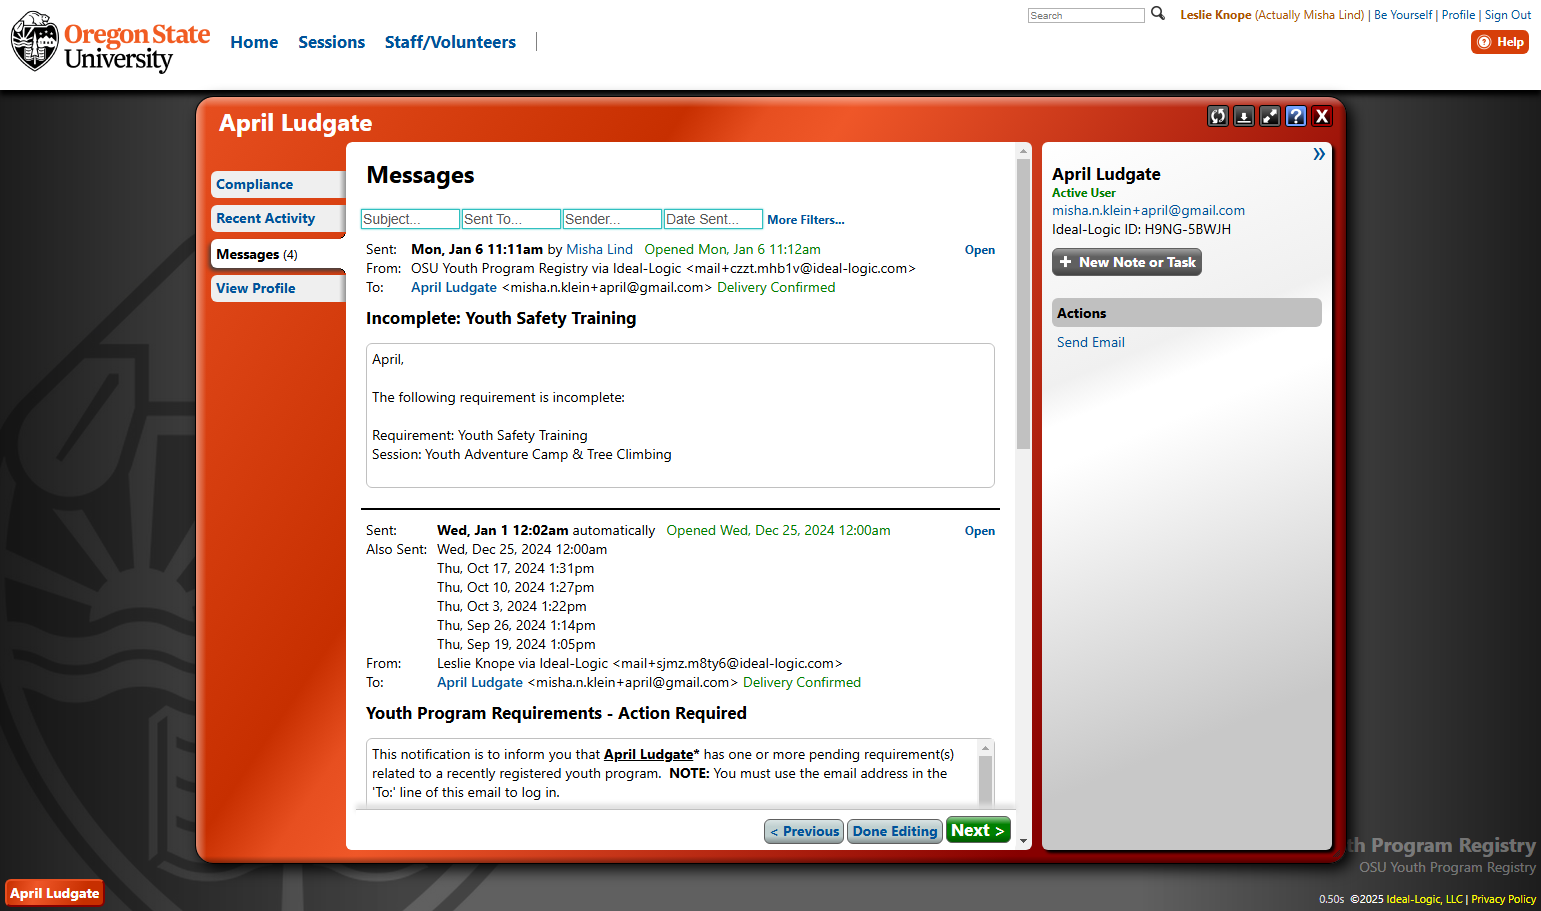Click the Oregon State University logo
Viewport: 1541px width, 911px height.
(x=110, y=43)
